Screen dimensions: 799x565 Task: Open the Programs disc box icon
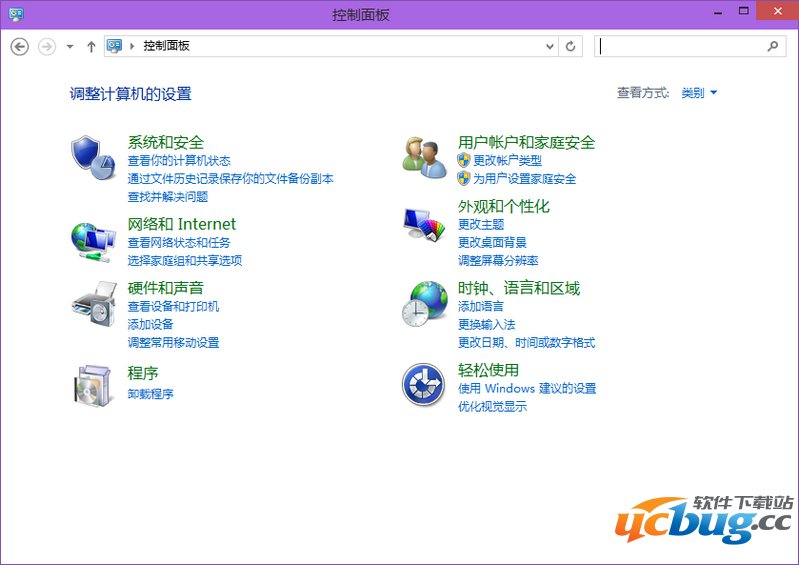pos(93,385)
